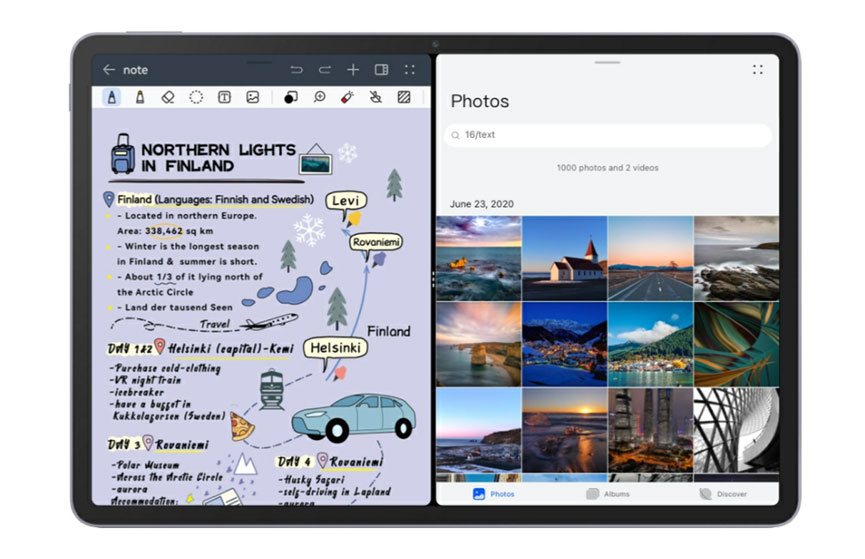Tap the suitcase drawing in note
The width and height of the screenshot is (865, 559).
point(123,154)
